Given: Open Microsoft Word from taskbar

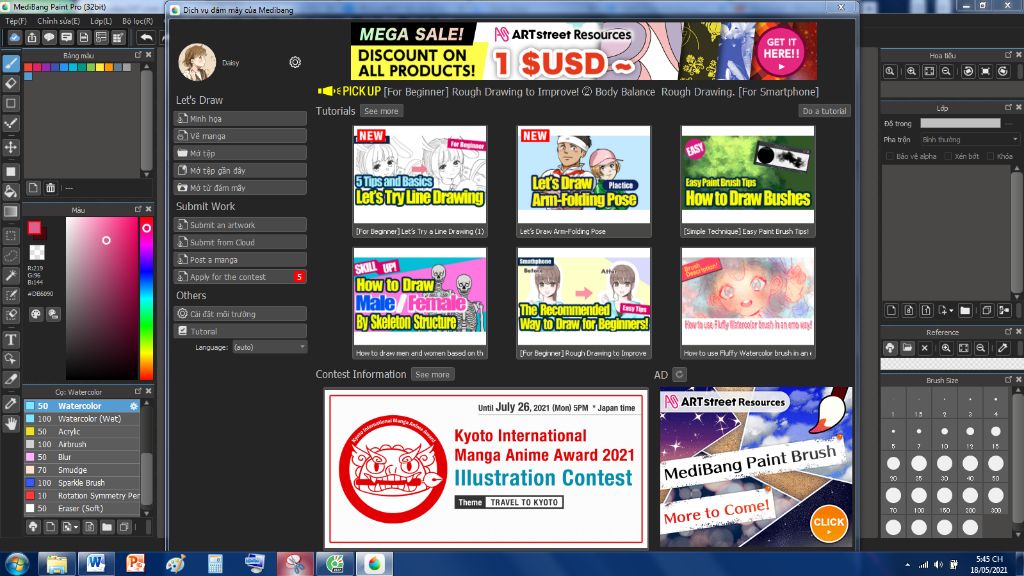Looking at the screenshot, I should coord(96,563).
